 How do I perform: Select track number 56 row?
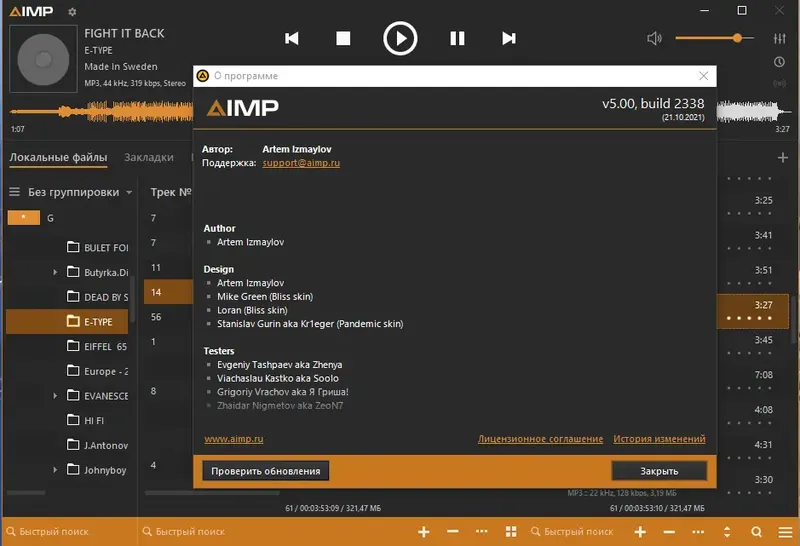coord(168,317)
